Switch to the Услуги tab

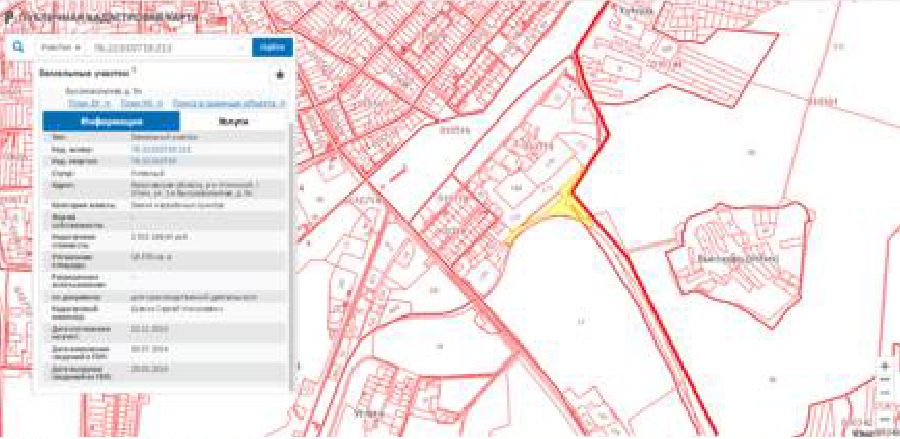(232, 121)
